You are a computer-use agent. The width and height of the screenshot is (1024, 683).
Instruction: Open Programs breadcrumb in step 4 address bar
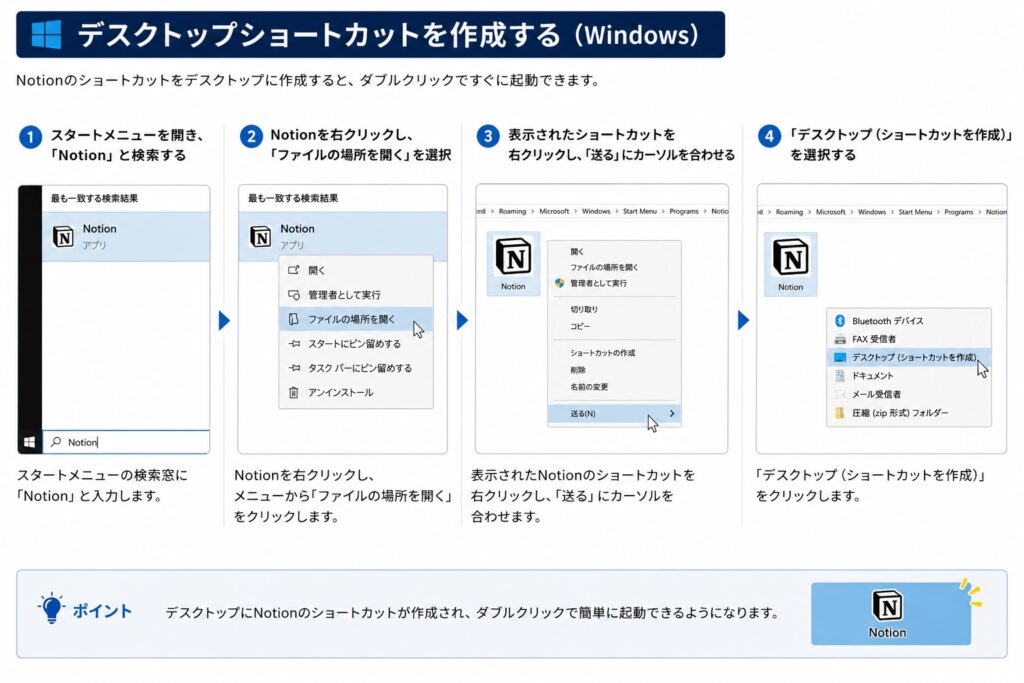(959, 212)
